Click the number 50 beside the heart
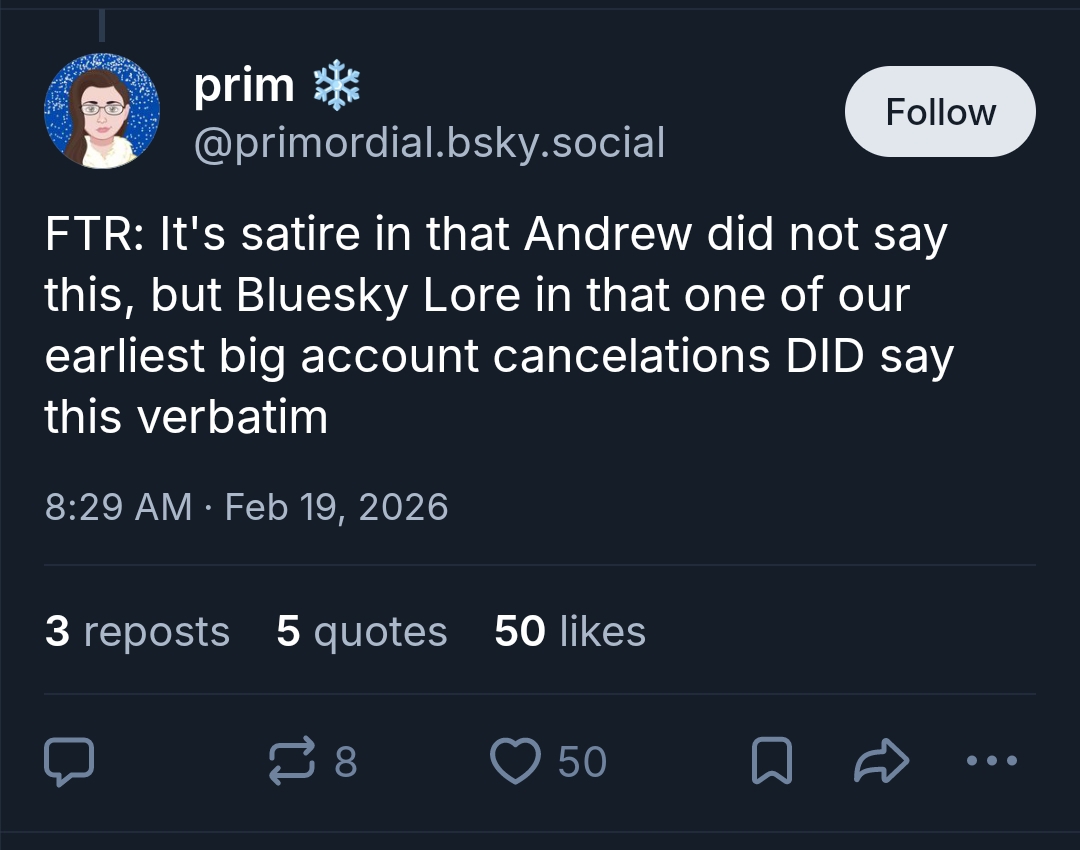The width and height of the screenshot is (1080, 850). pos(582,762)
